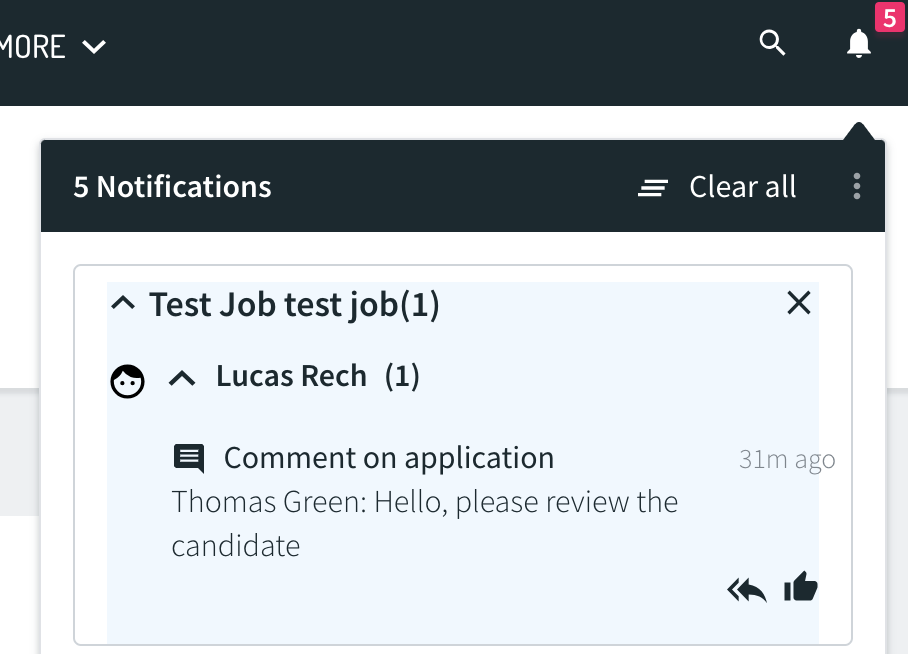Click Lucas Rech's face avatar icon
908x654 pixels.
[x=127, y=381]
